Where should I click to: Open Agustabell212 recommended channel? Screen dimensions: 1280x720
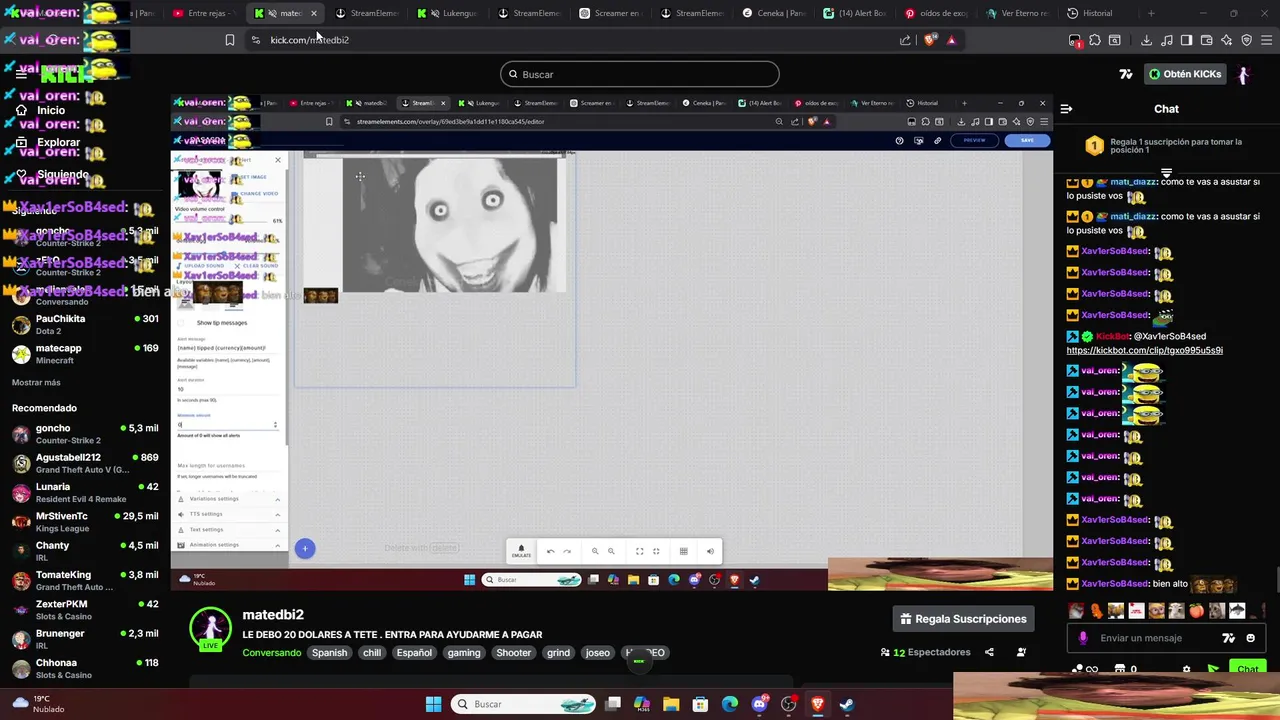click(x=85, y=464)
